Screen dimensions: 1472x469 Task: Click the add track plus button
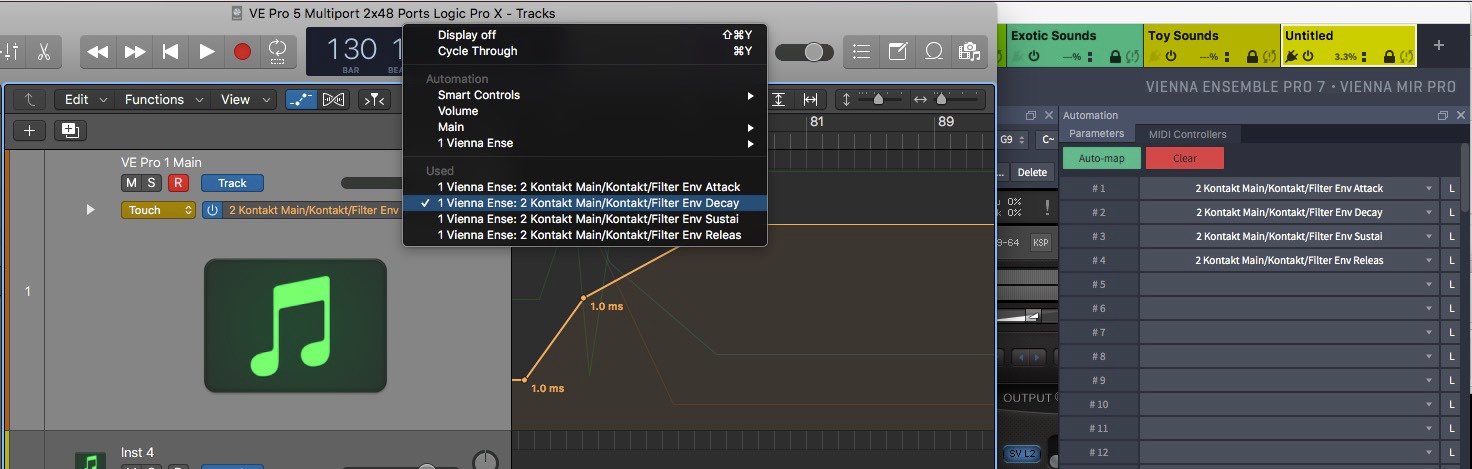click(x=29, y=130)
